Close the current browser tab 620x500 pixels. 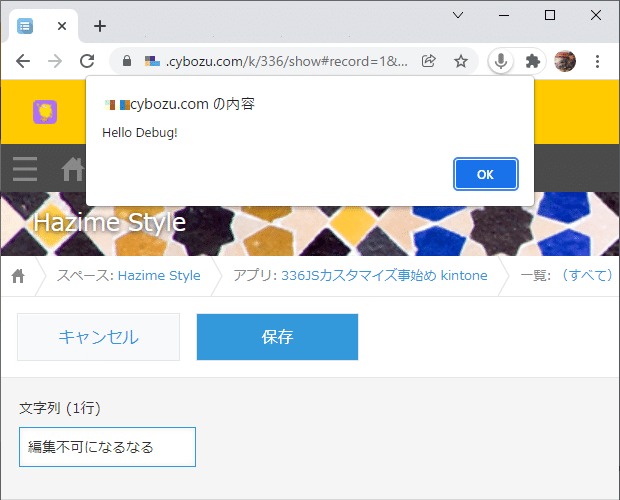[x=62, y=26]
